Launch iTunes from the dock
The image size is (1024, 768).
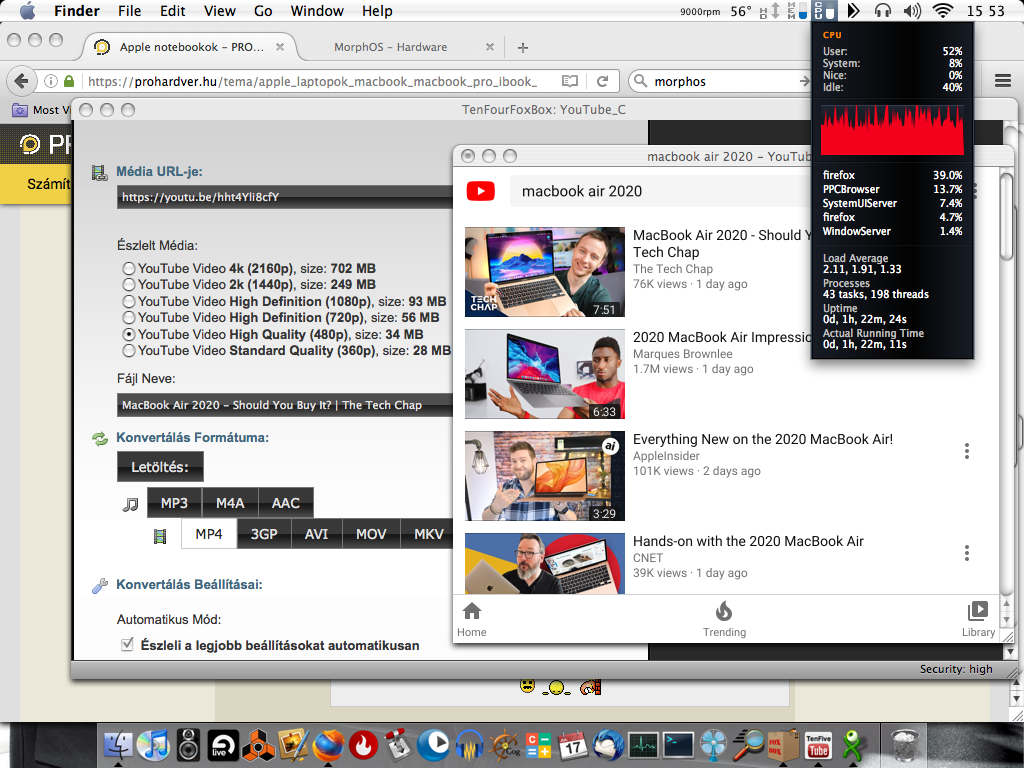point(153,744)
